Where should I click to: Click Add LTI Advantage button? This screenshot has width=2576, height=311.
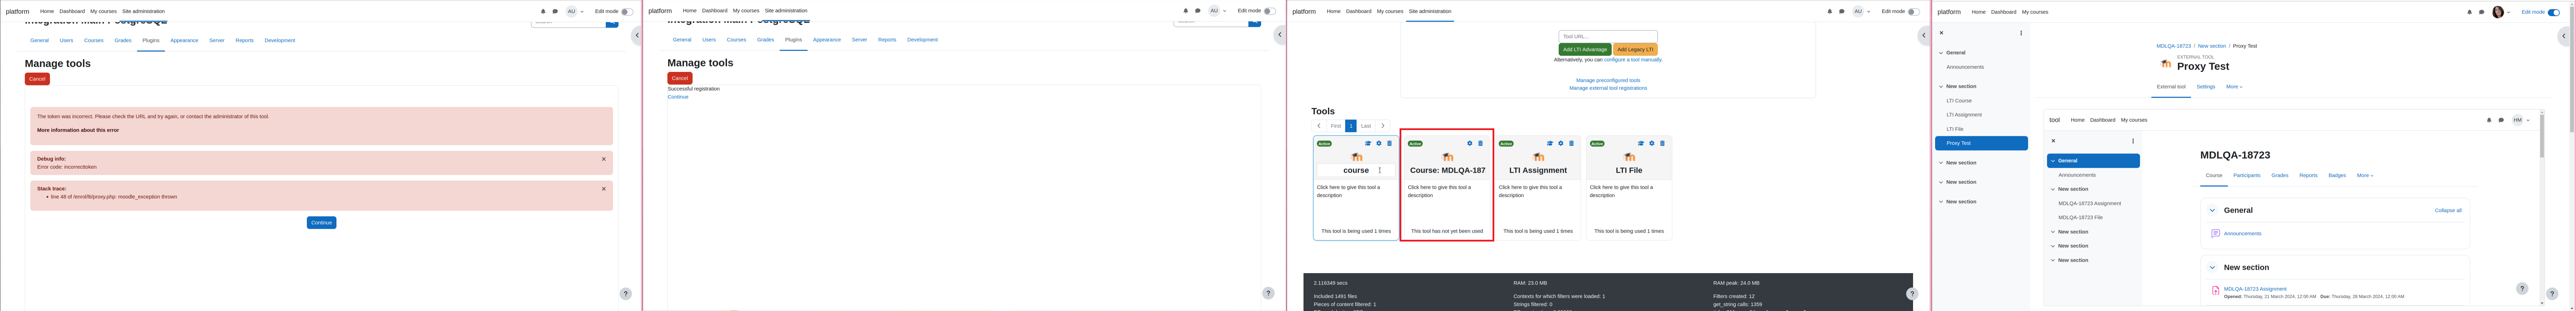(1584, 49)
